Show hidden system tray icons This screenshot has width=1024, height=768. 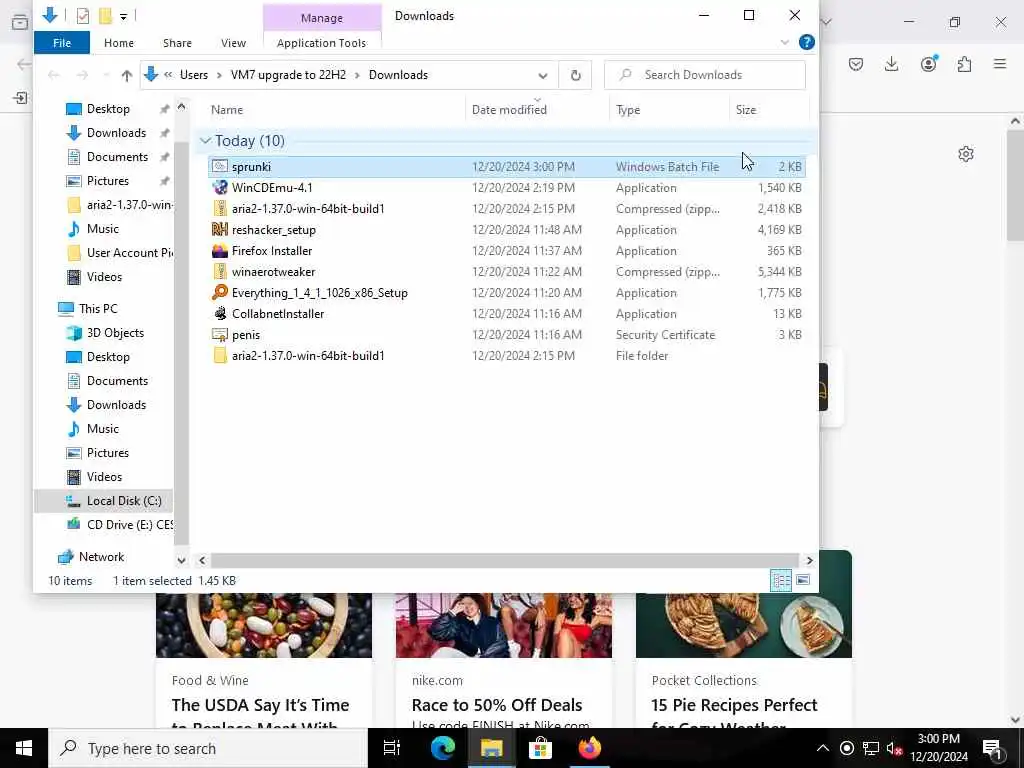(822, 748)
